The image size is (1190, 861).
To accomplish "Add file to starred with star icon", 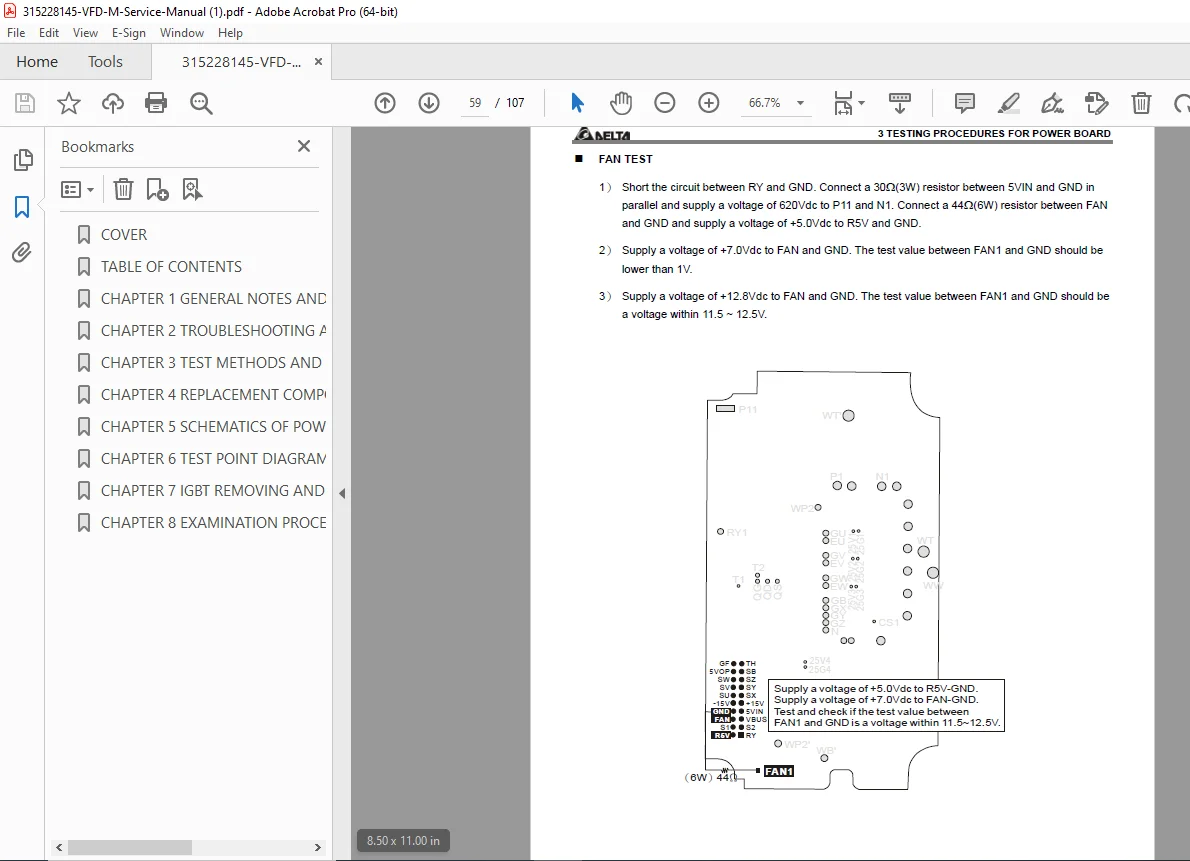I will tap(68, 102).
